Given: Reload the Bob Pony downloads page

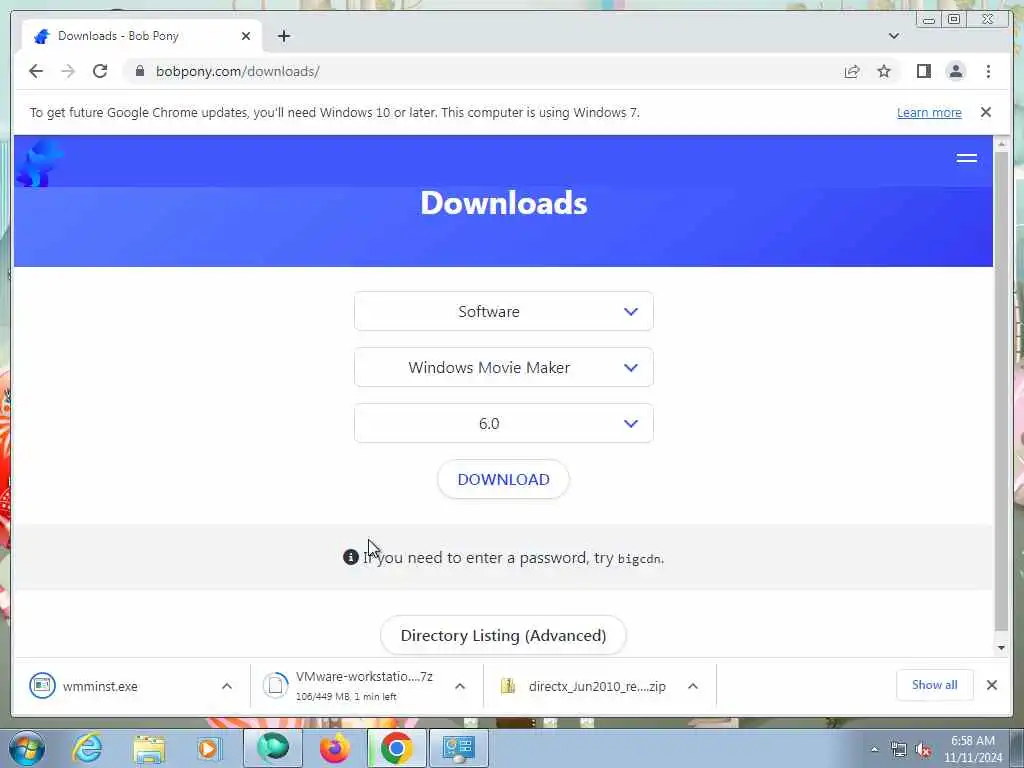Looking at the screenshot, I should 100,71.
